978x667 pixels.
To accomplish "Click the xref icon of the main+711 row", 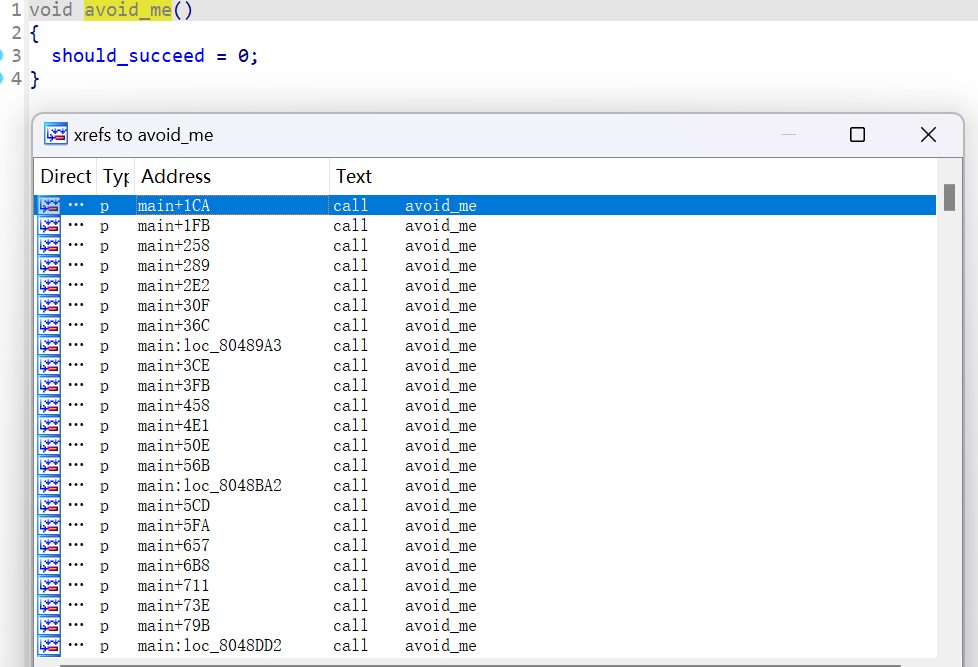I will pyautogui.click(x=49, y=585).
